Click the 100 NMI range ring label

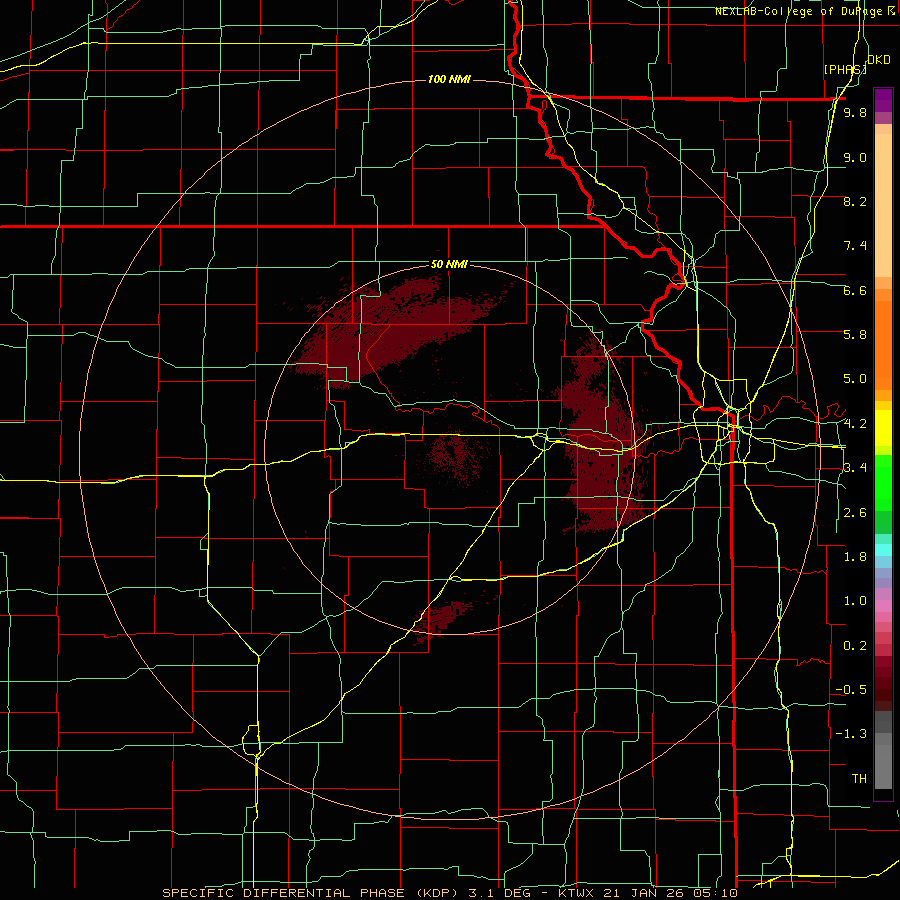(449, 79)
